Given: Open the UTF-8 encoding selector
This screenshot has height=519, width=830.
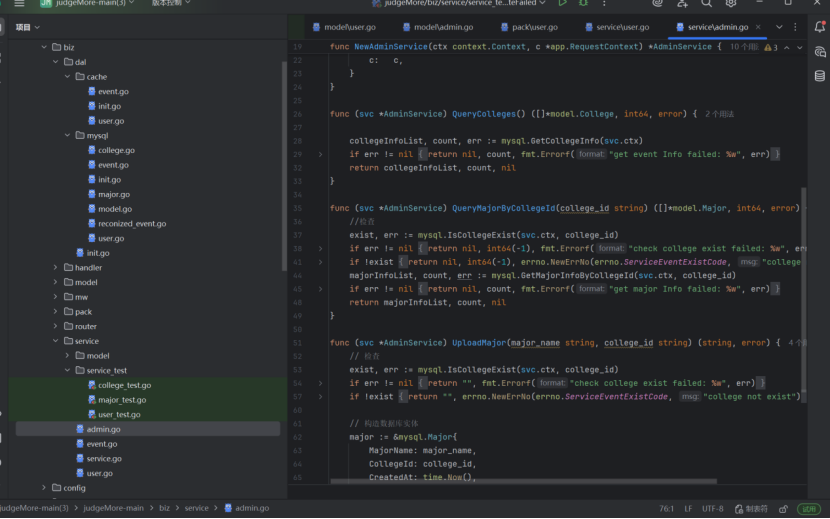Looking at the screenshot, I should [x=712, y=509].
